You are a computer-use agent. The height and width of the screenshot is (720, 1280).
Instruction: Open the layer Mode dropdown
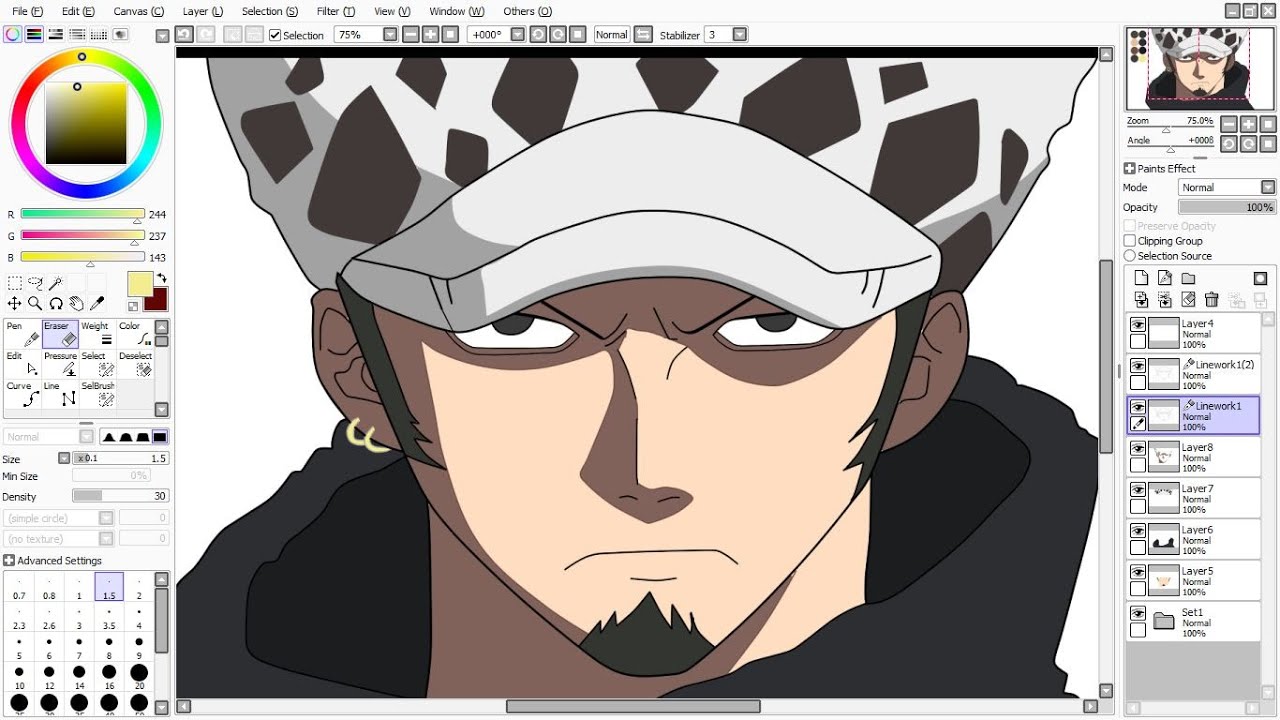(1226, 188)
